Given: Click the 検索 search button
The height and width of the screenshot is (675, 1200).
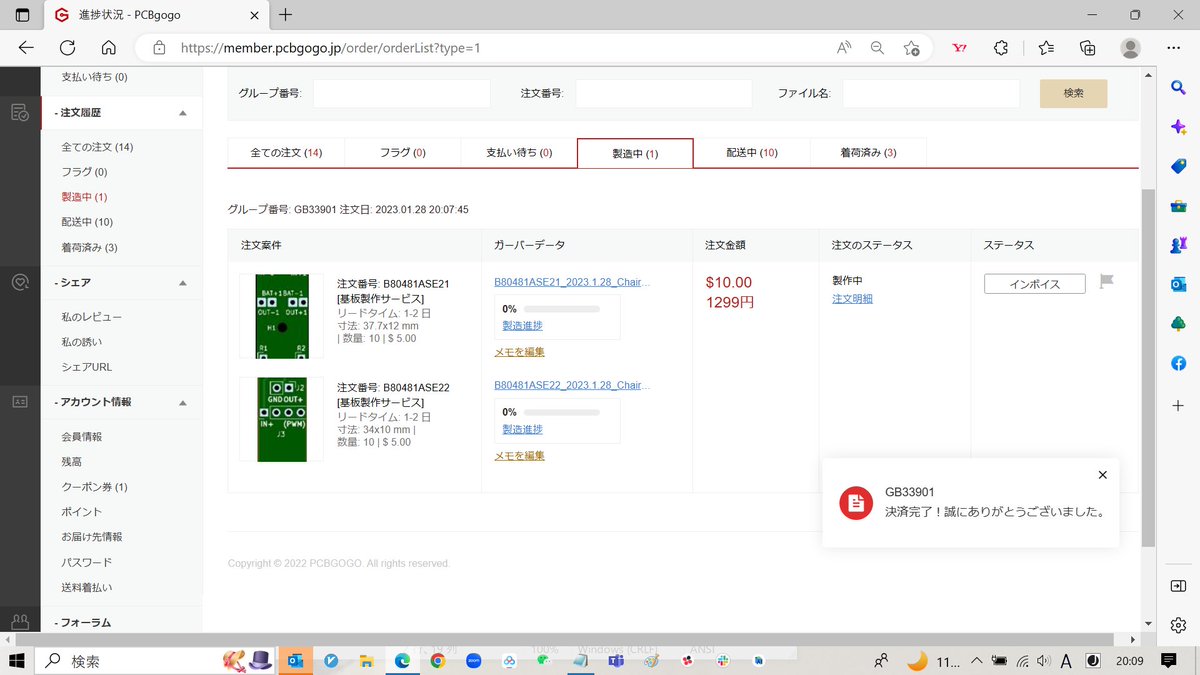Looking at the screenshot, I should point(1073,93).
